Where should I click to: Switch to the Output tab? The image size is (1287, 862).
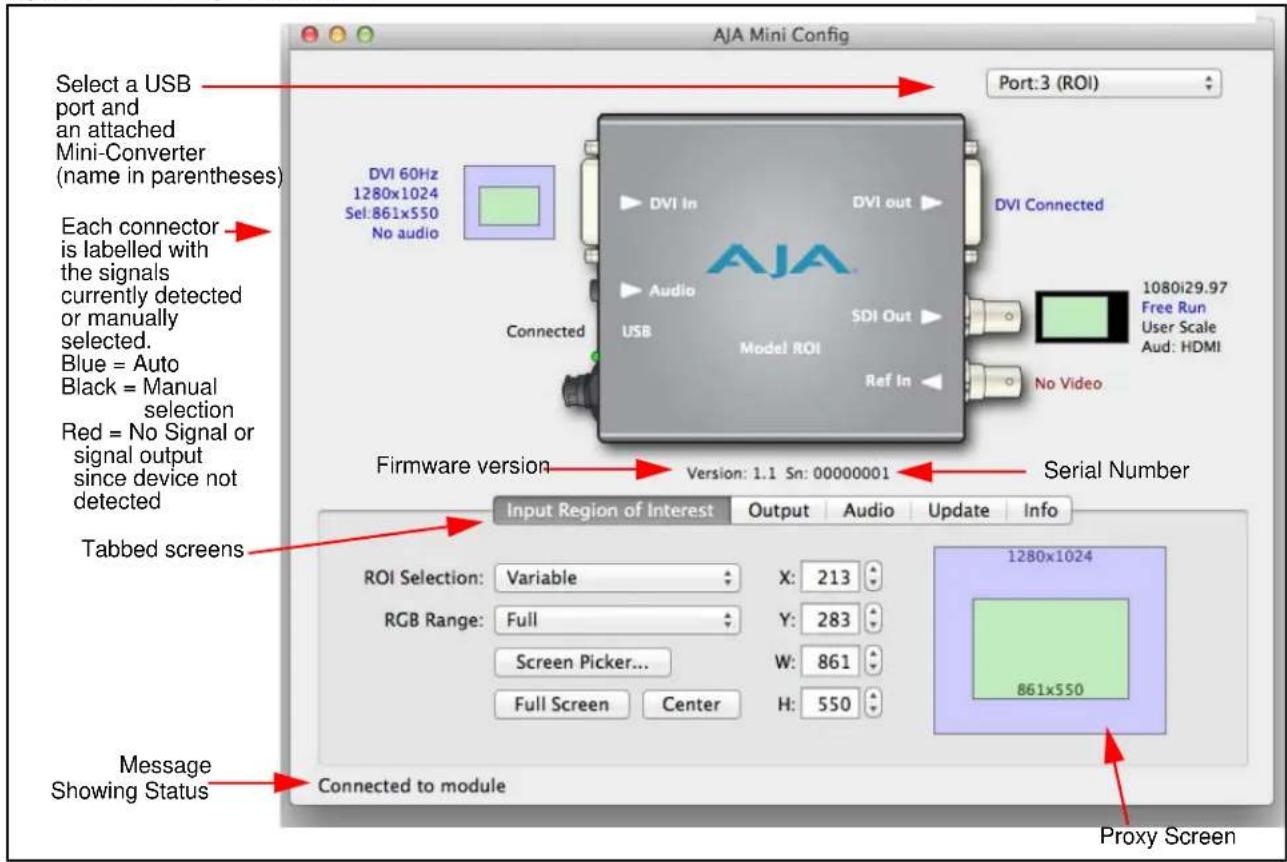click(x=777, y=510)
